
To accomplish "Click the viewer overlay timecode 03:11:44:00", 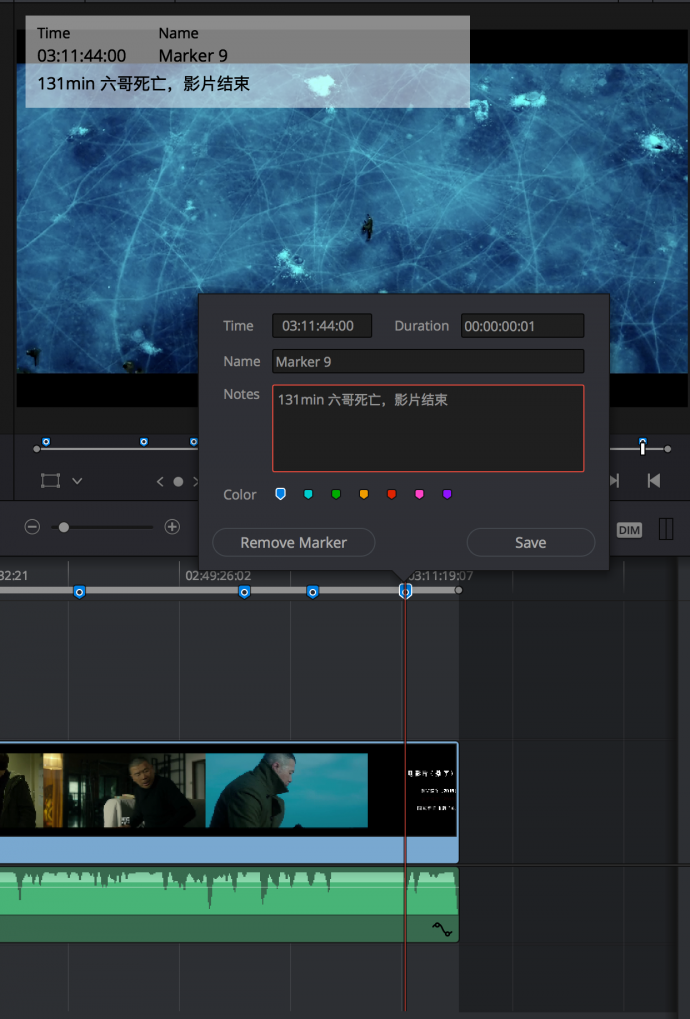I will [x=81, y=56].
